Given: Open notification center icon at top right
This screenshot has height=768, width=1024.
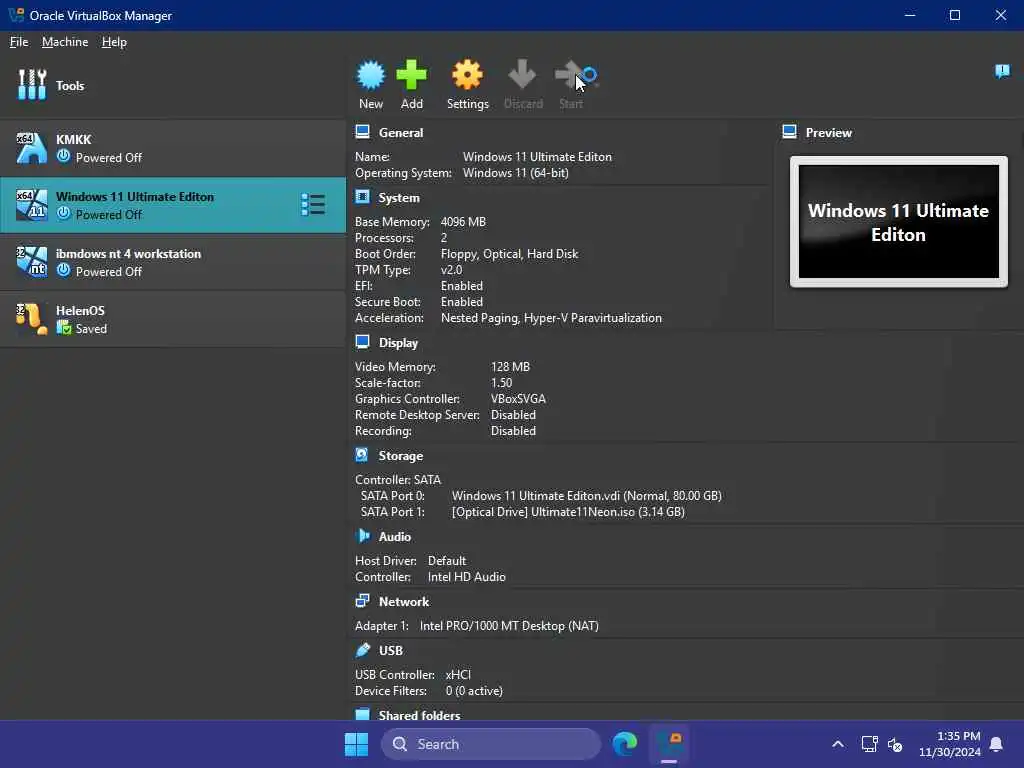Looking at the screenshot, I should point(1002,71).
